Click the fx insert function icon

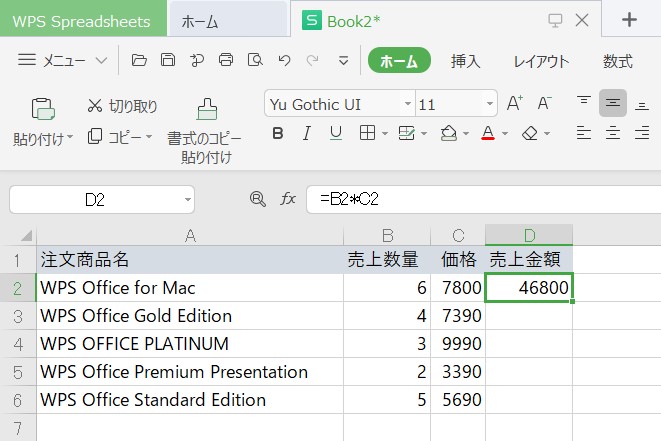click(x=288, y=199)
